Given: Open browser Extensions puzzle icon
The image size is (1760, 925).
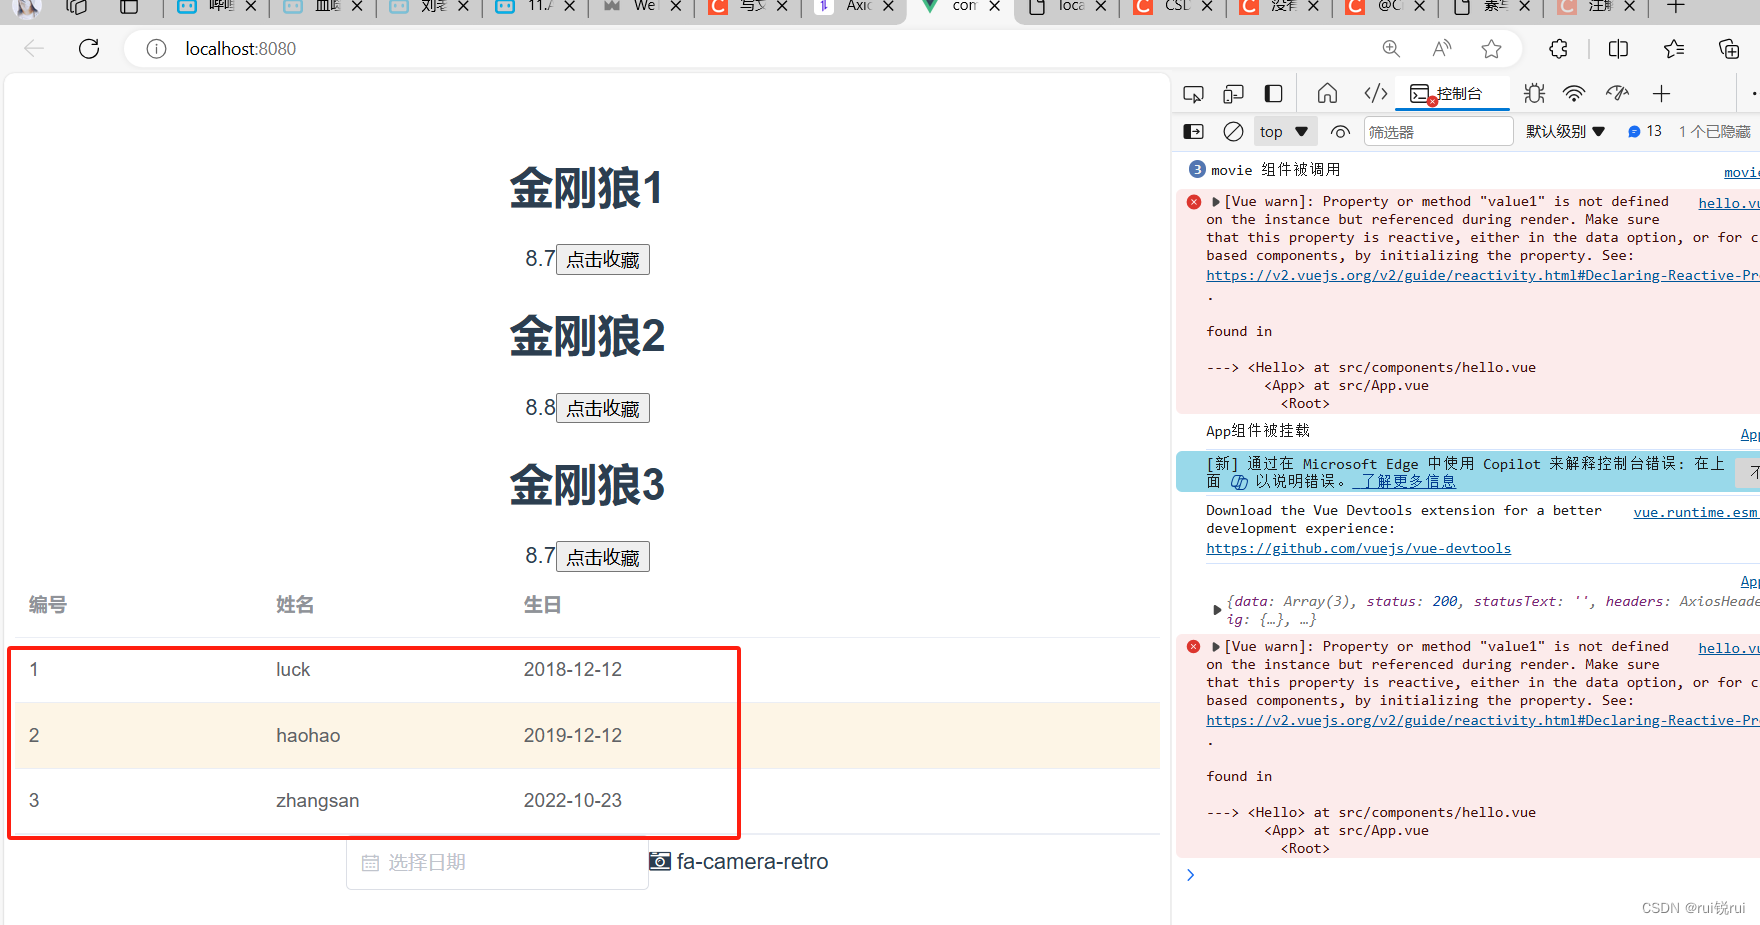Looking at the screenshot, I should (1558, 49).
